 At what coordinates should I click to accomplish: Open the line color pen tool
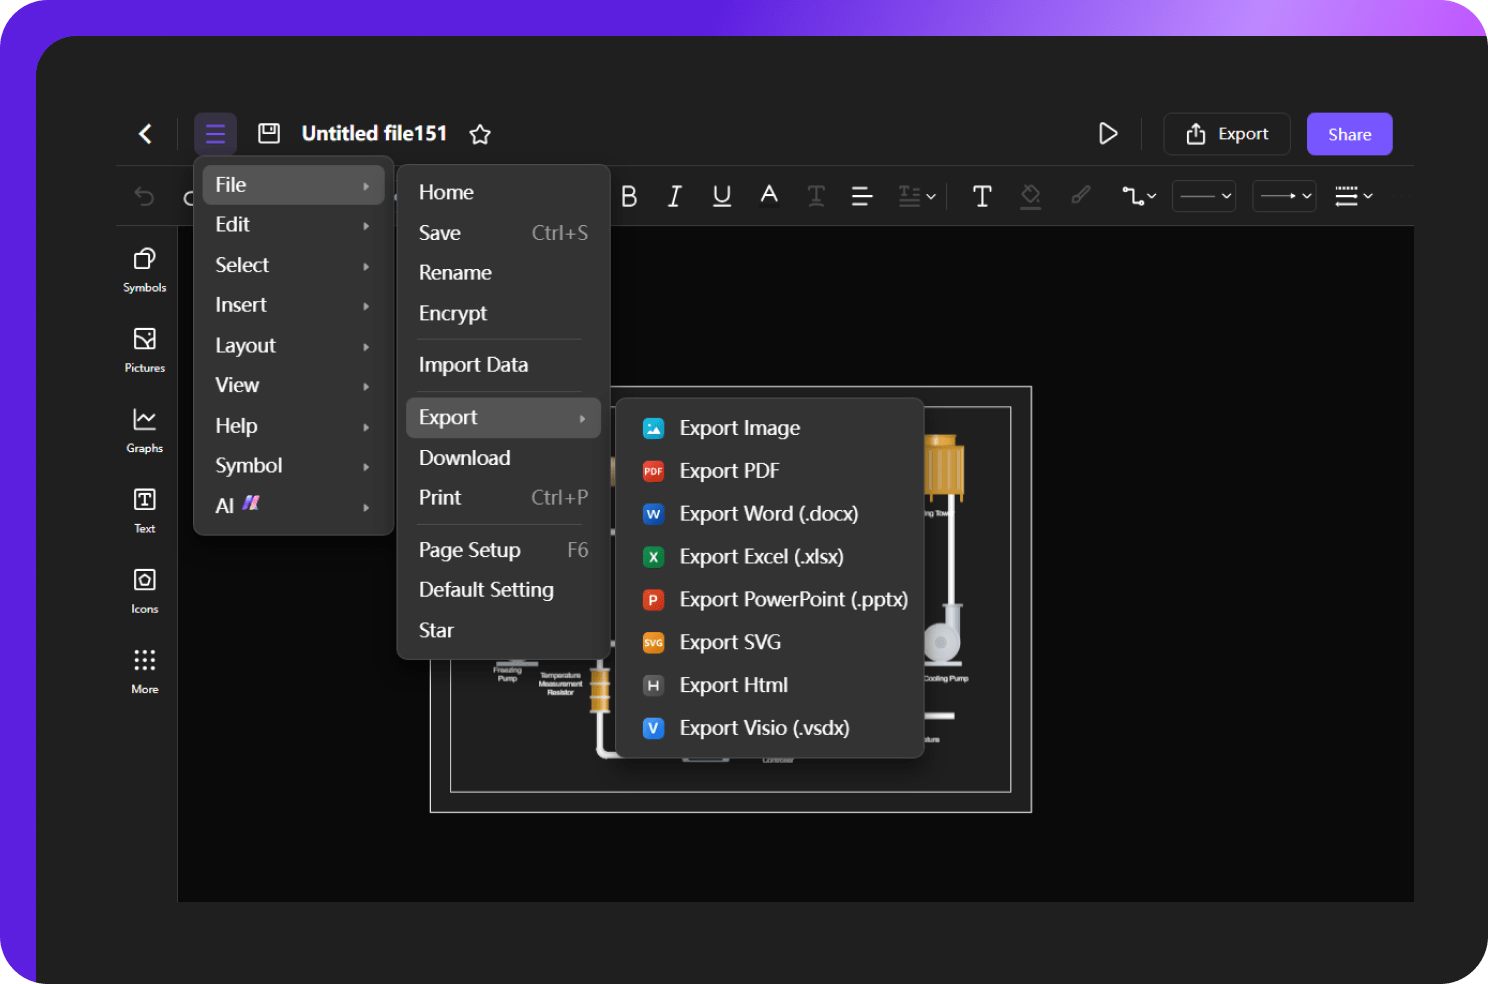click(x=1081, y=195)
